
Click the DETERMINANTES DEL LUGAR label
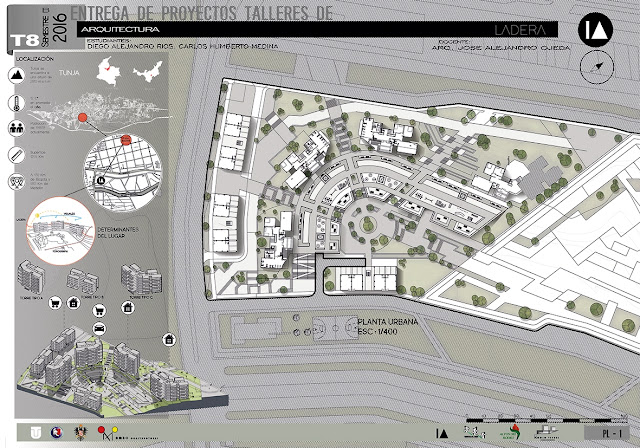pyautogui.click(x=118, y=233)
